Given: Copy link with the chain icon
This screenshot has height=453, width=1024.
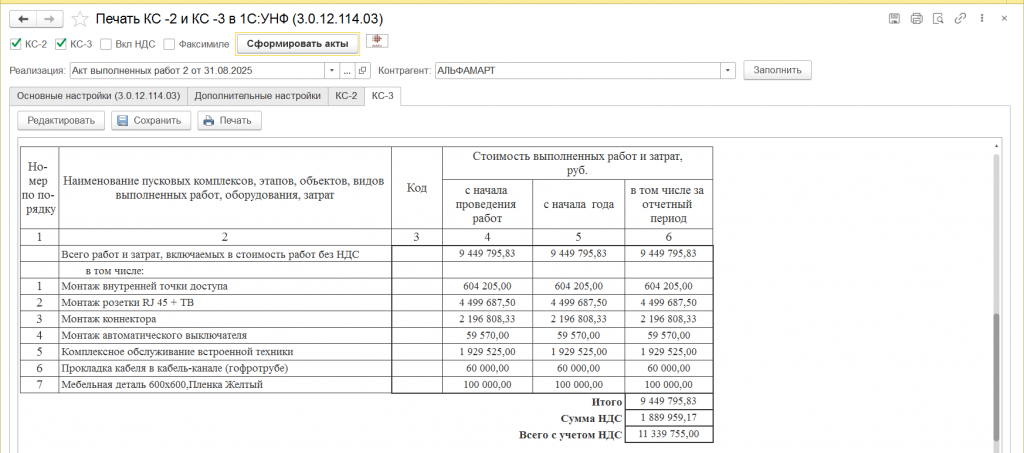Looking at the screenshot, I should (x=960, y=19).
